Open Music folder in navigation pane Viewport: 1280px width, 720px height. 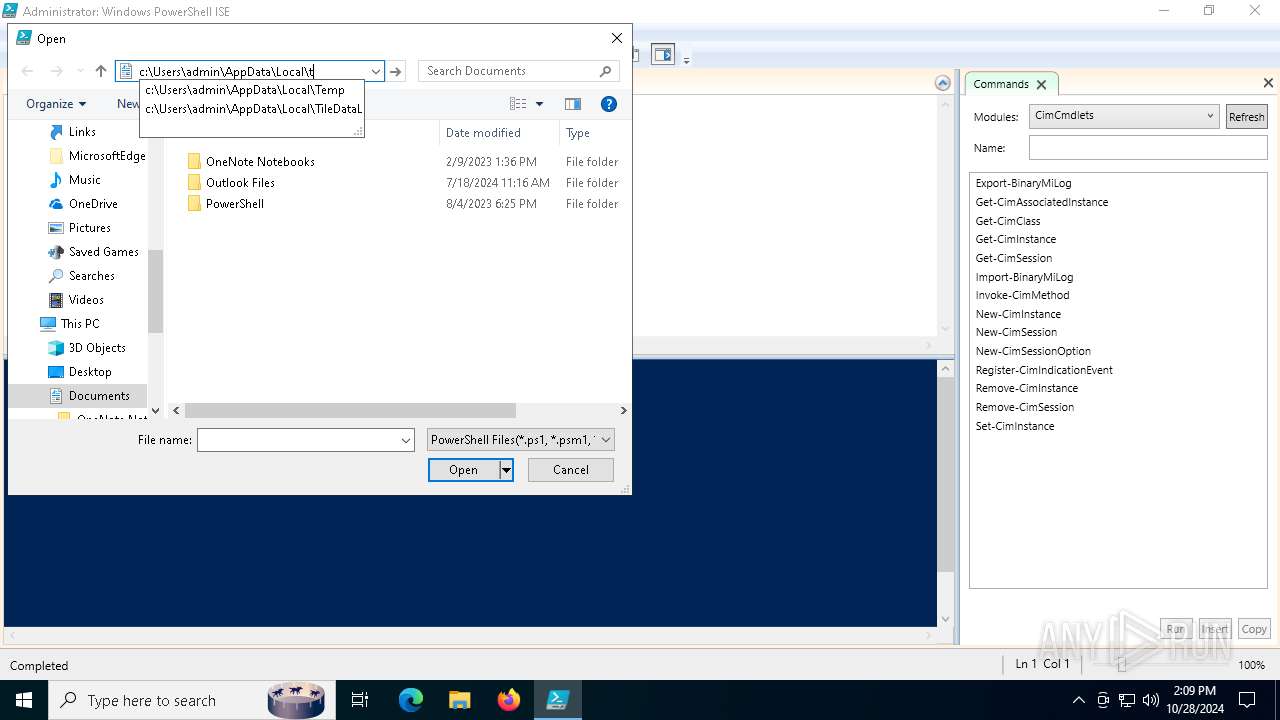coord(84,180)
